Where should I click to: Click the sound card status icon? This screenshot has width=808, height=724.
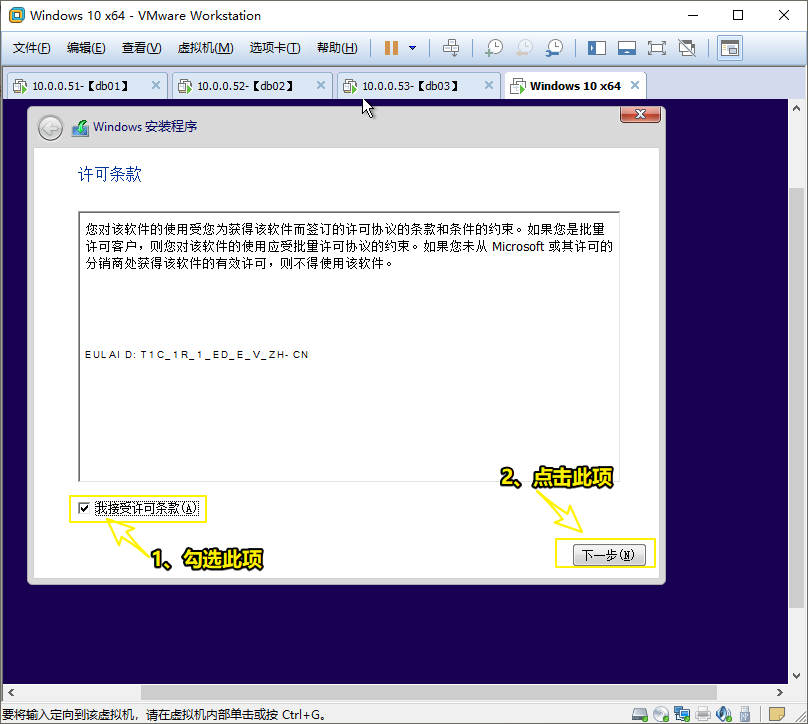coord(724,714)
